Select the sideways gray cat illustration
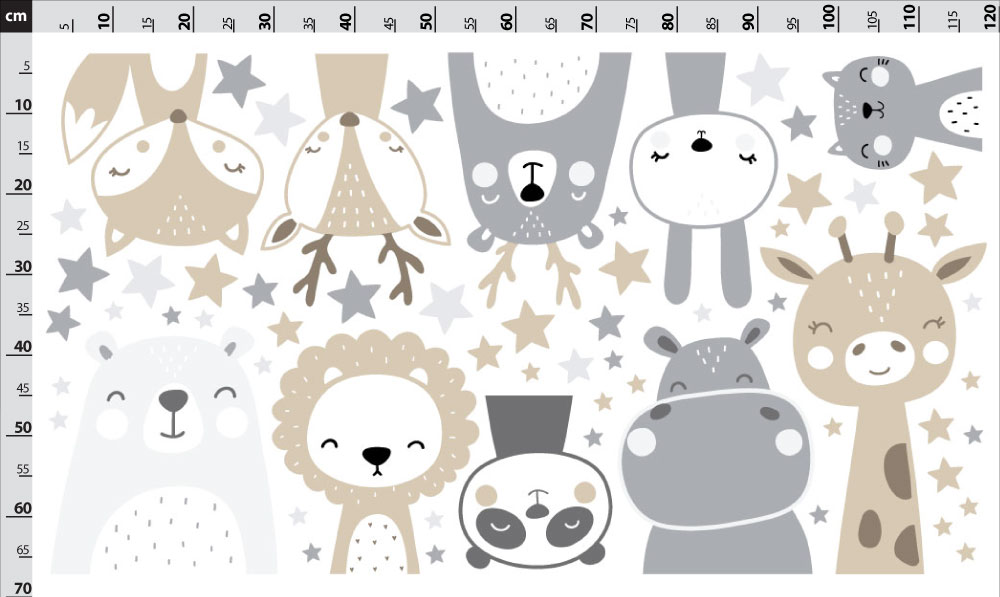Screen dimensions: 1000x597 tap(902, 114)
